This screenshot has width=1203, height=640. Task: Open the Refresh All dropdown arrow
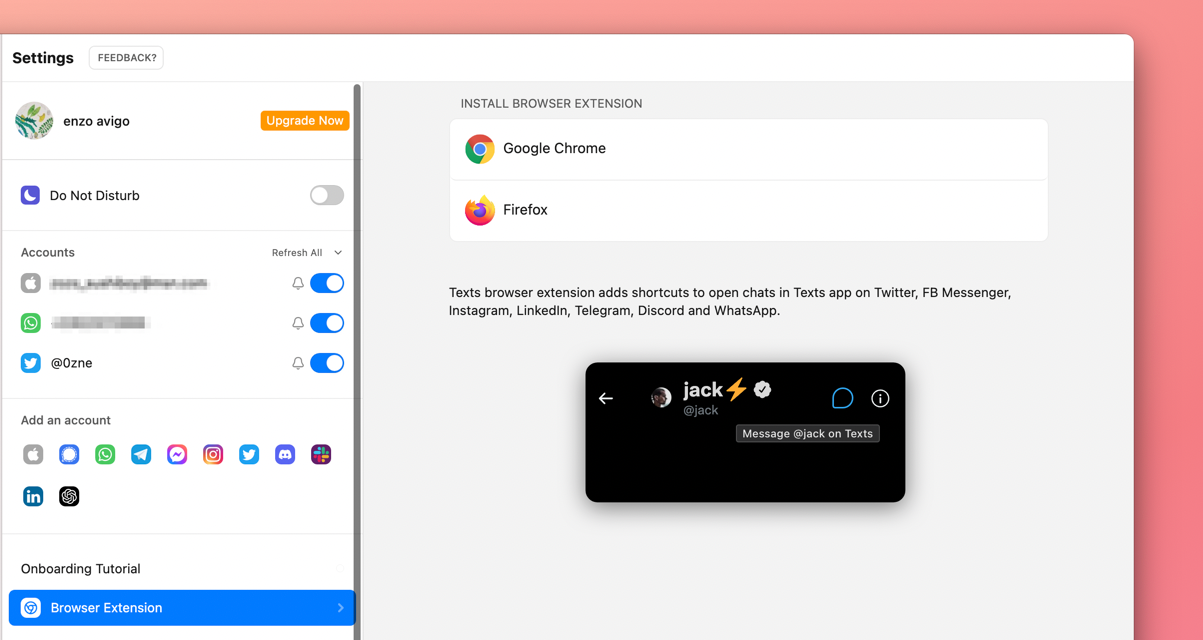click(338, 253)
